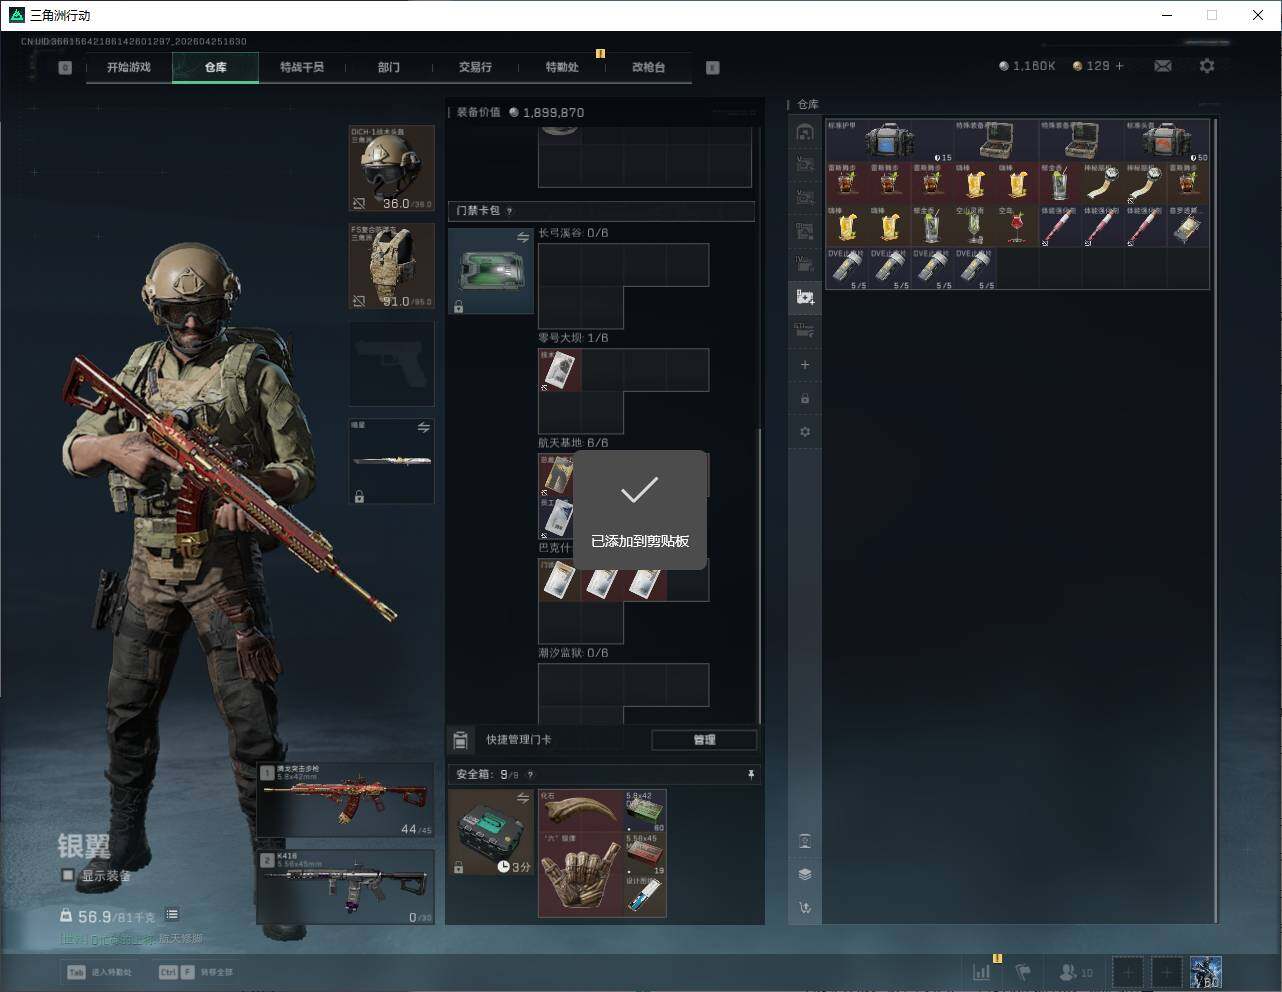
Task: Open the 改枪台 tab
Action: (x=648, y=67)
